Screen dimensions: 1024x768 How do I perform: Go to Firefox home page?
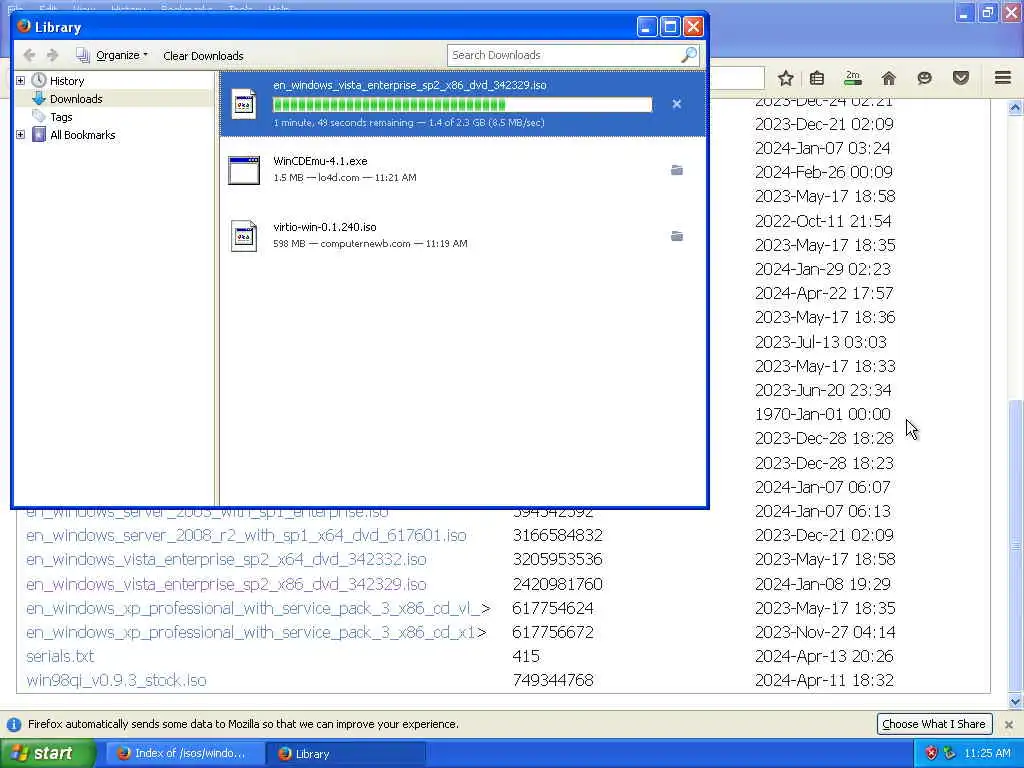point(889,78)
